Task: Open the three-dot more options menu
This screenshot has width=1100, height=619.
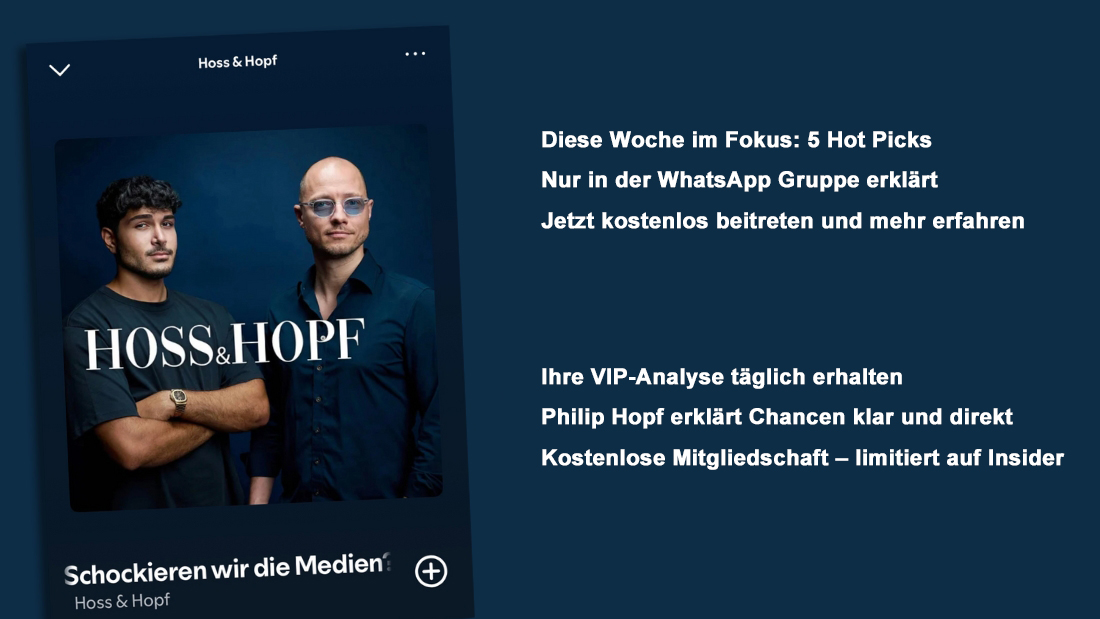Action: (x=415, y=53)
